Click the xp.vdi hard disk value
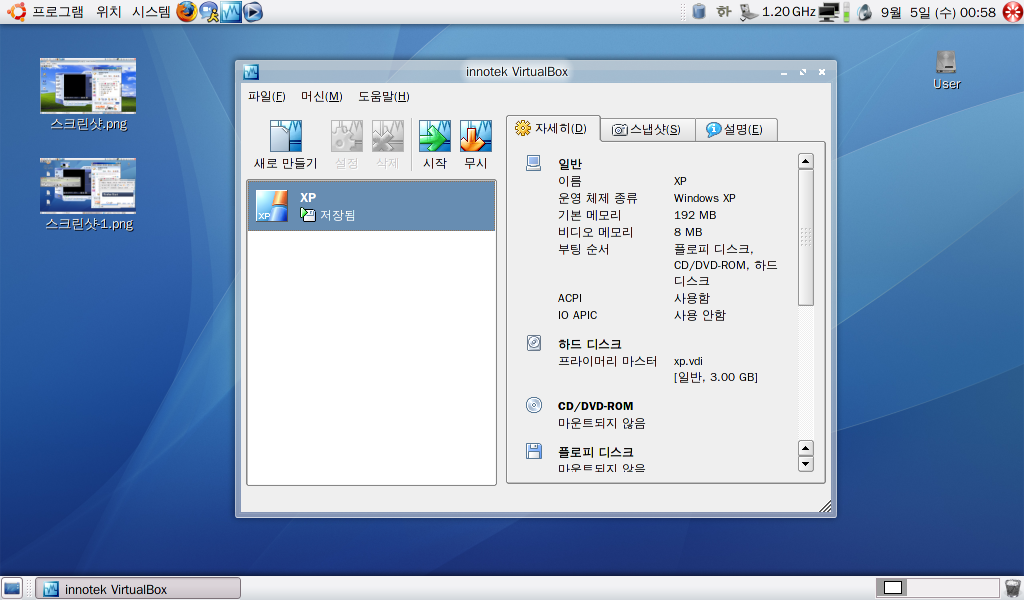The height and width of the screenshot is (600, 1024). 688,361
